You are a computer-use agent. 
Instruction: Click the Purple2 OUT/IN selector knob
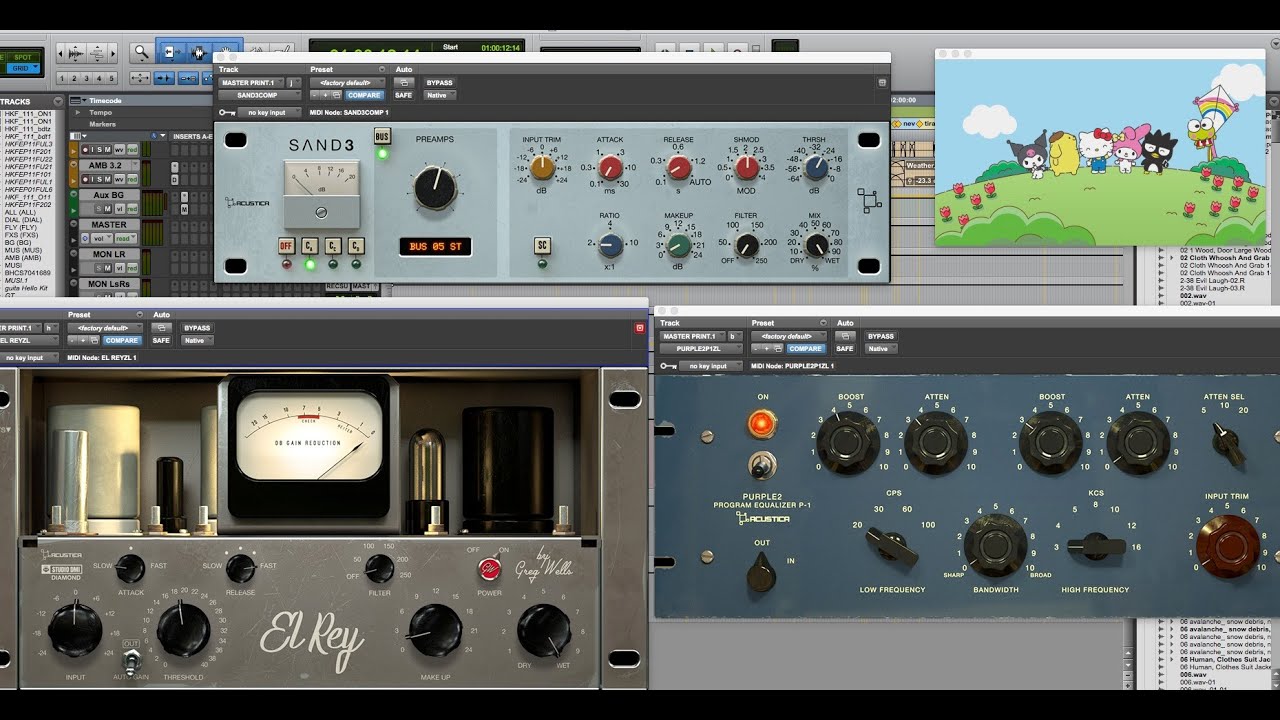(762, 571)
